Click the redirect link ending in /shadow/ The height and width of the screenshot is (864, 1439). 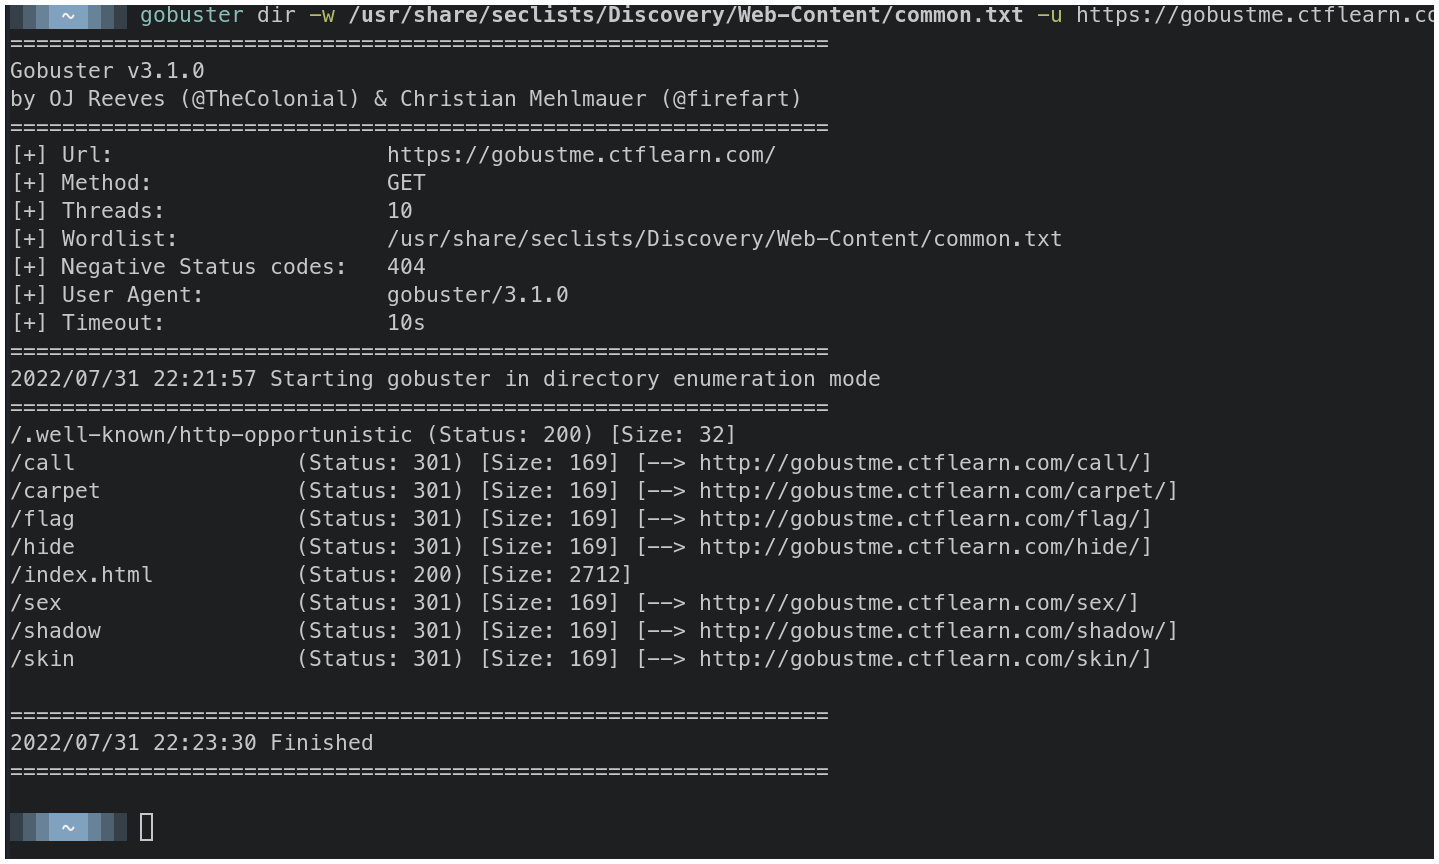click(937, 631)
